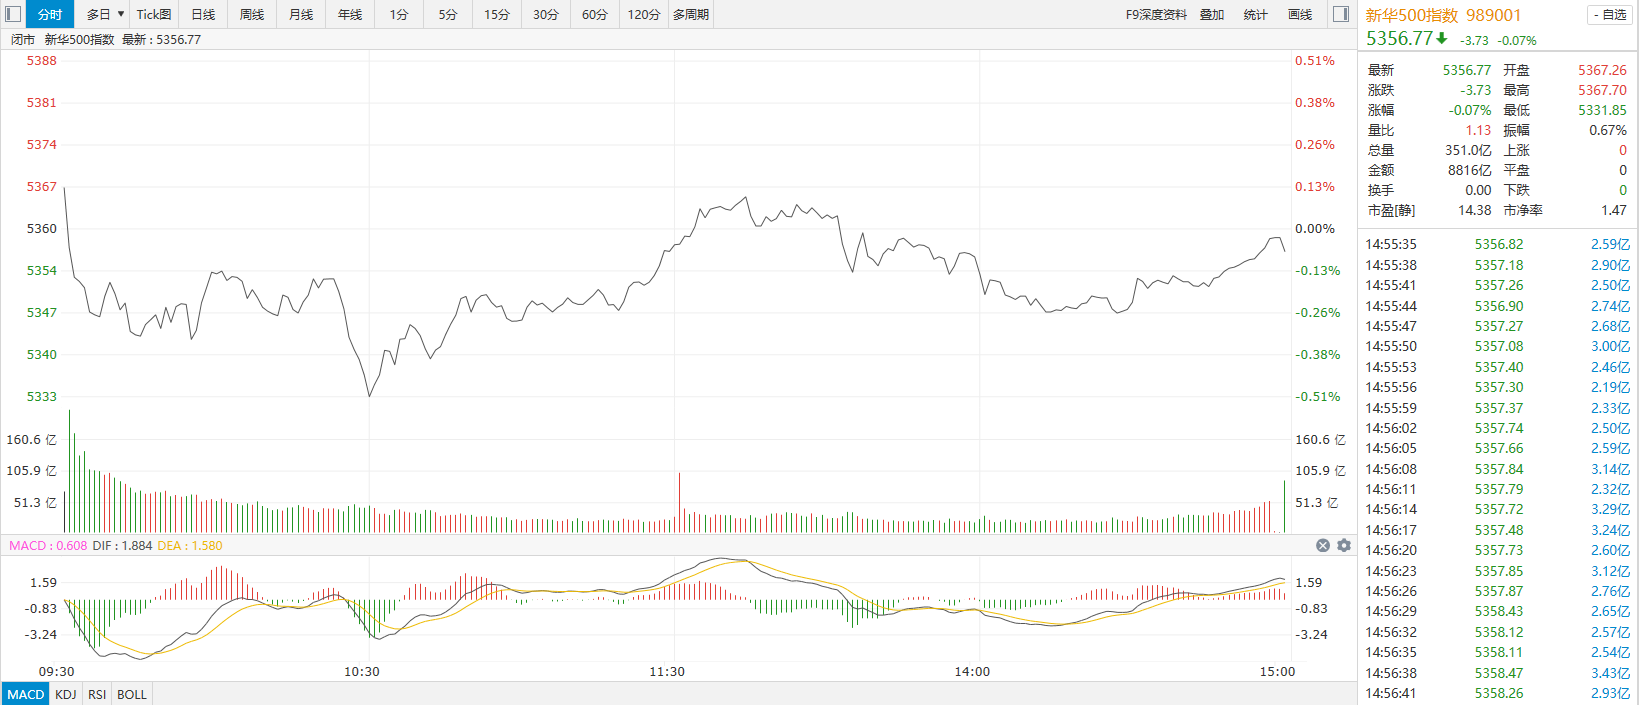Viewport: 1639px width, 705px height.
Task: Open the 多周期 multi-period view
Action: [691, 14]
